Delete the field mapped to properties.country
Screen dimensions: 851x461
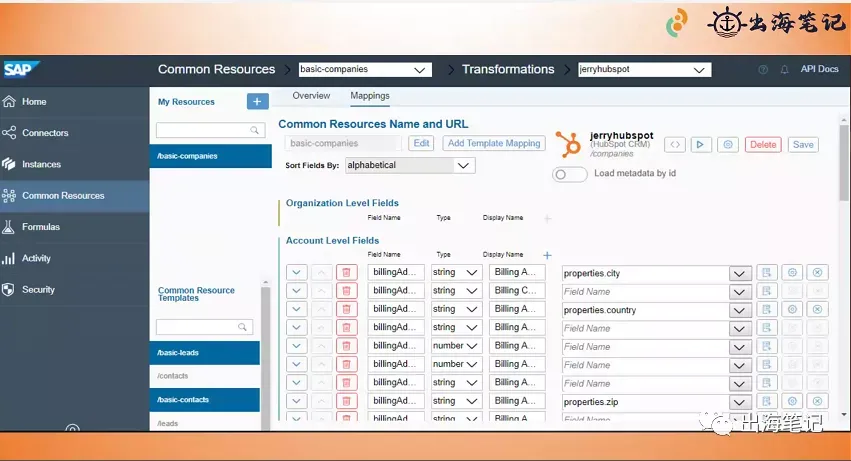(346, 309)
